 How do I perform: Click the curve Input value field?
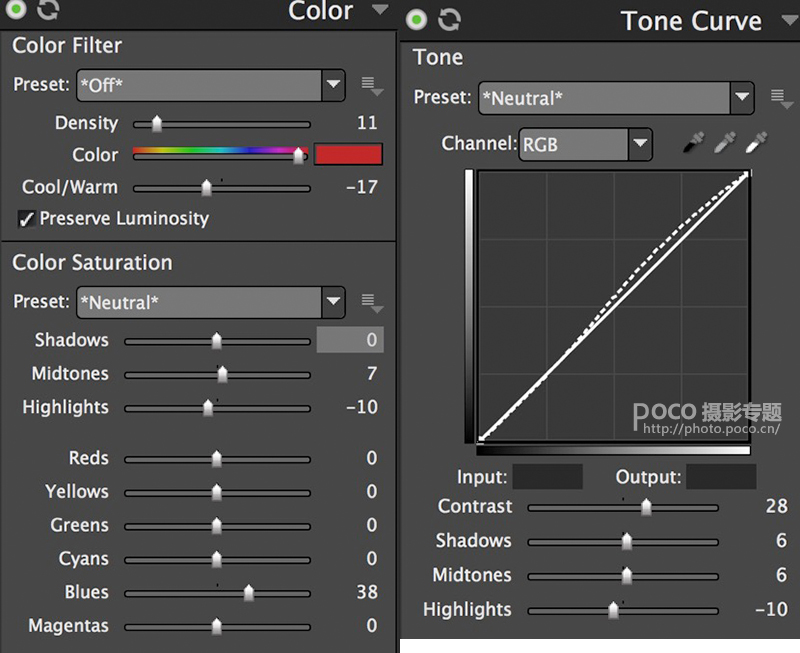547,476
